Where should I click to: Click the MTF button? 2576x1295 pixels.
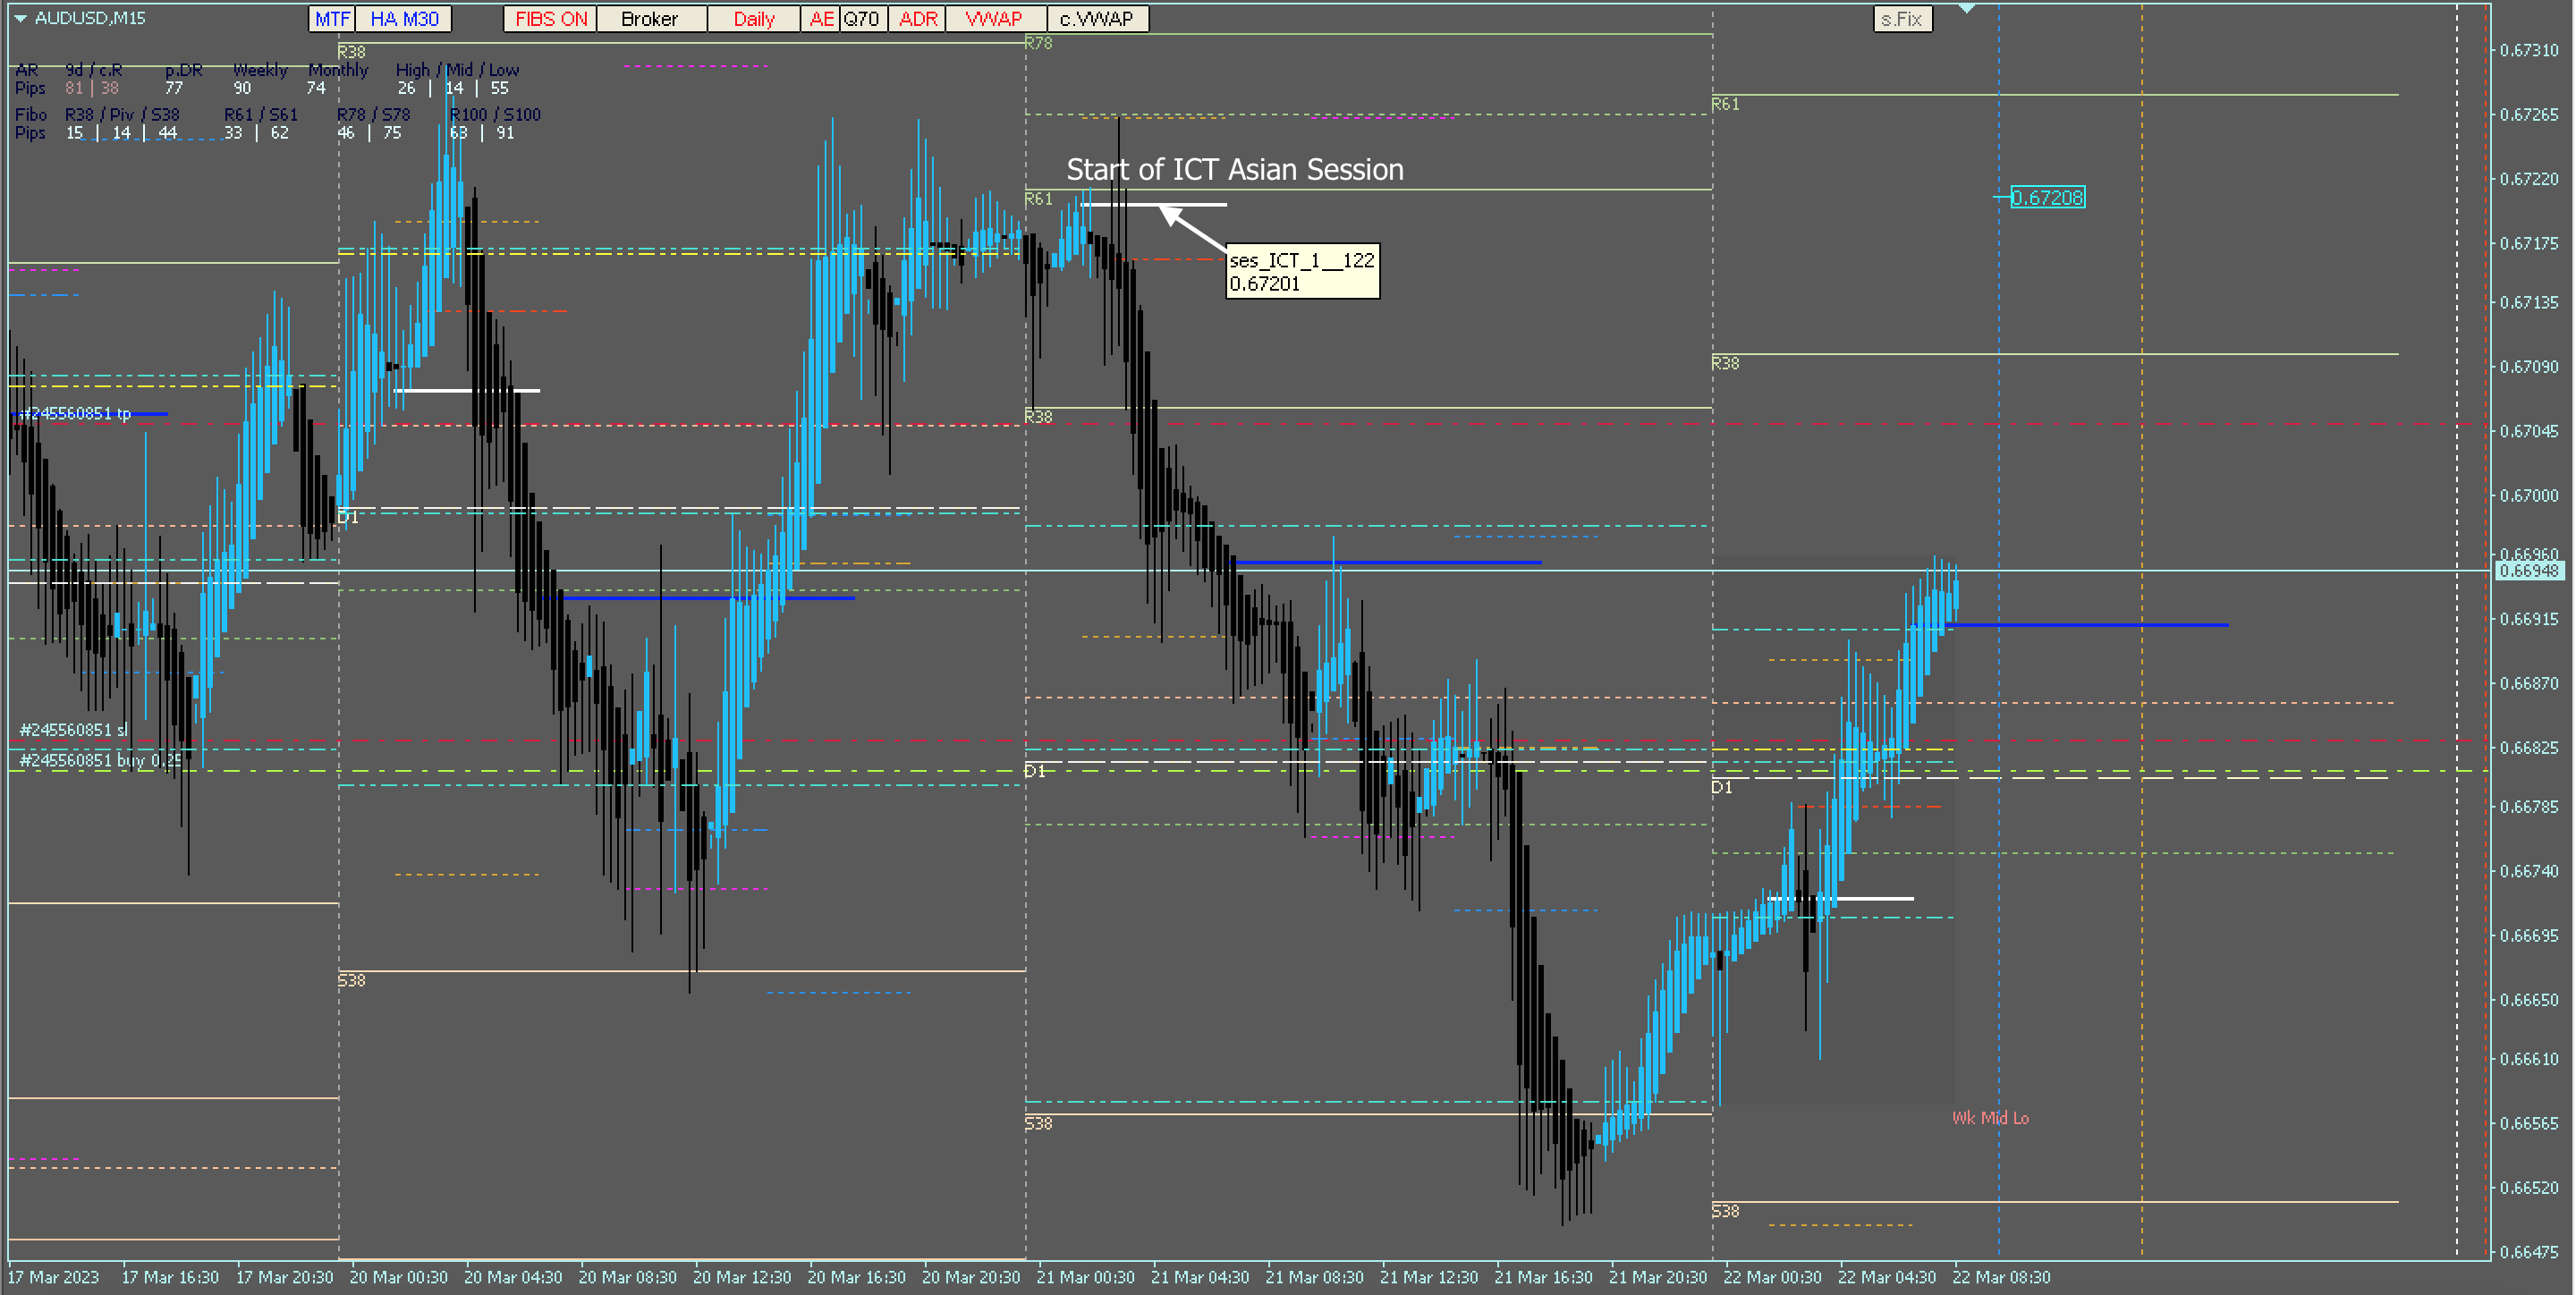pyautogui.click(x=332, y=19)
